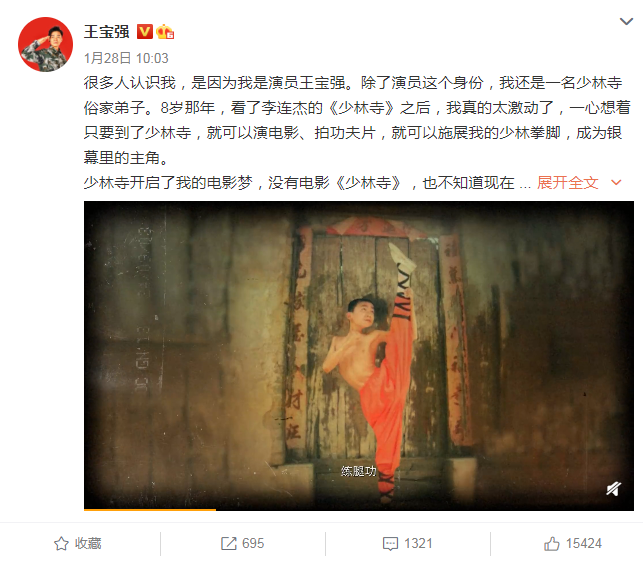643x563 pixels.
Task: Toggle like via the 15424 count
Action: (584, 544)
